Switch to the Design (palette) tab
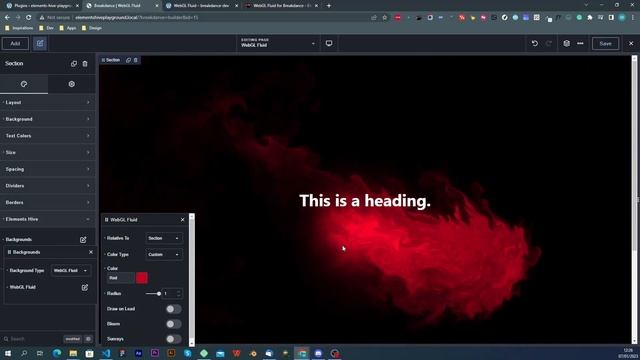This screenshot has height=360, width=640. click(x=24, y=84)
